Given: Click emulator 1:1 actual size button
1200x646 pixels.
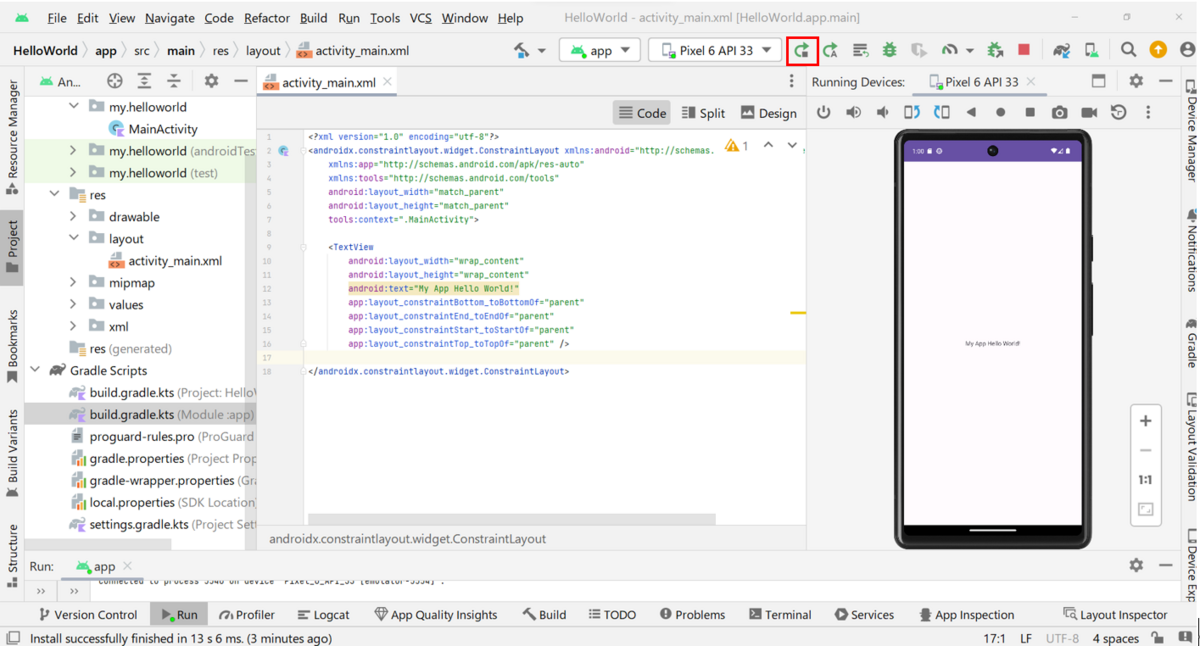Looking at the screenshot, I should pos(1146,480).
